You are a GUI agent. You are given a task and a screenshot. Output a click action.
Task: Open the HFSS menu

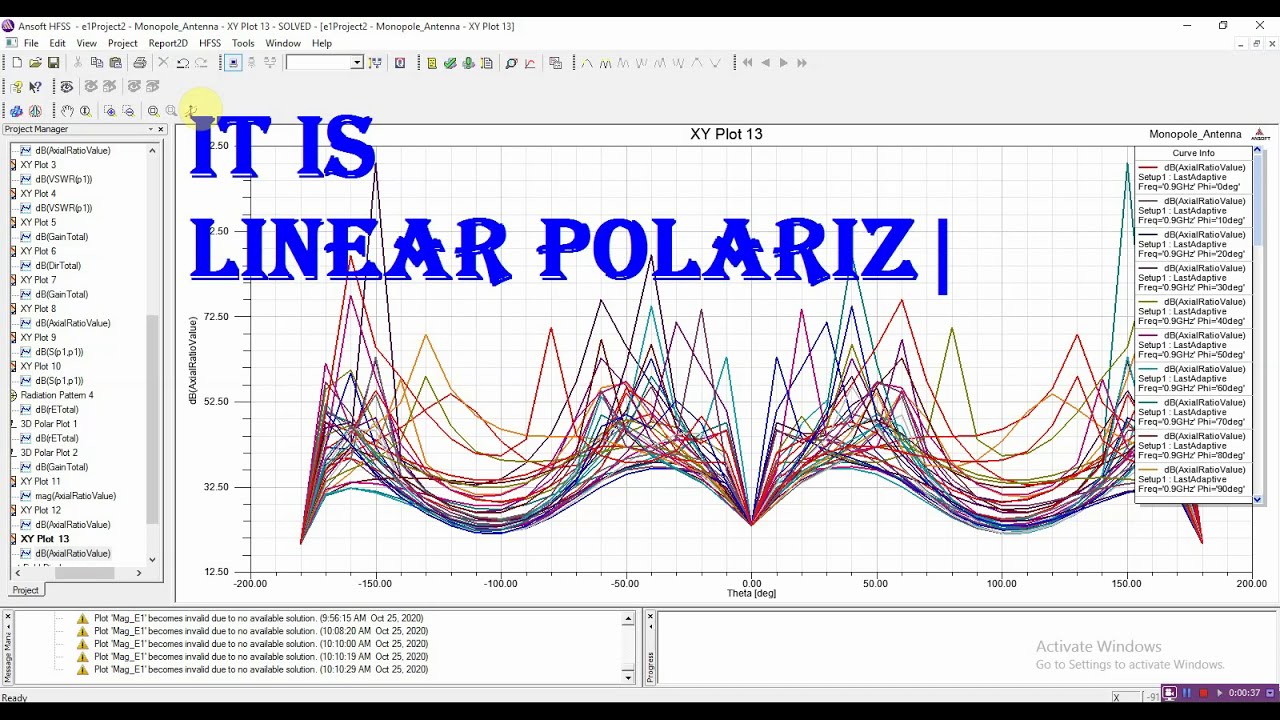[x=210, y=43]
